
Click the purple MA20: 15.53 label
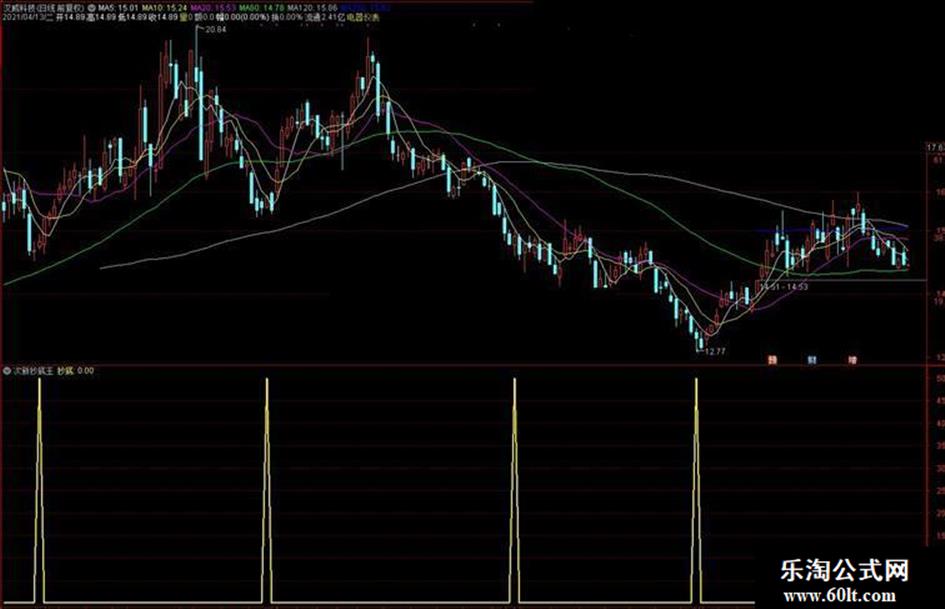[213, 8]
